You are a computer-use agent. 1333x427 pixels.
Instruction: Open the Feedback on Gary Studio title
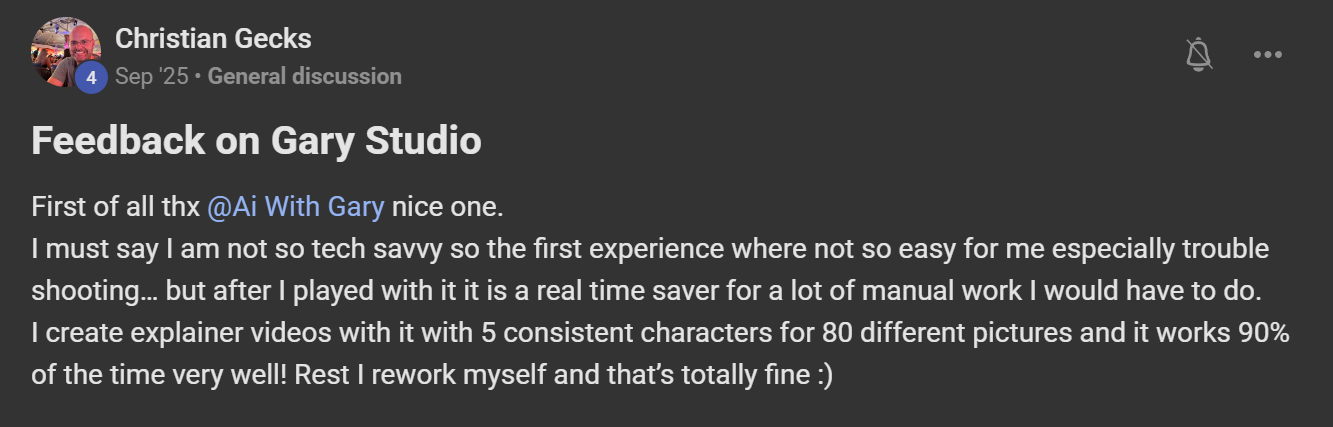(x=256, y=141)
